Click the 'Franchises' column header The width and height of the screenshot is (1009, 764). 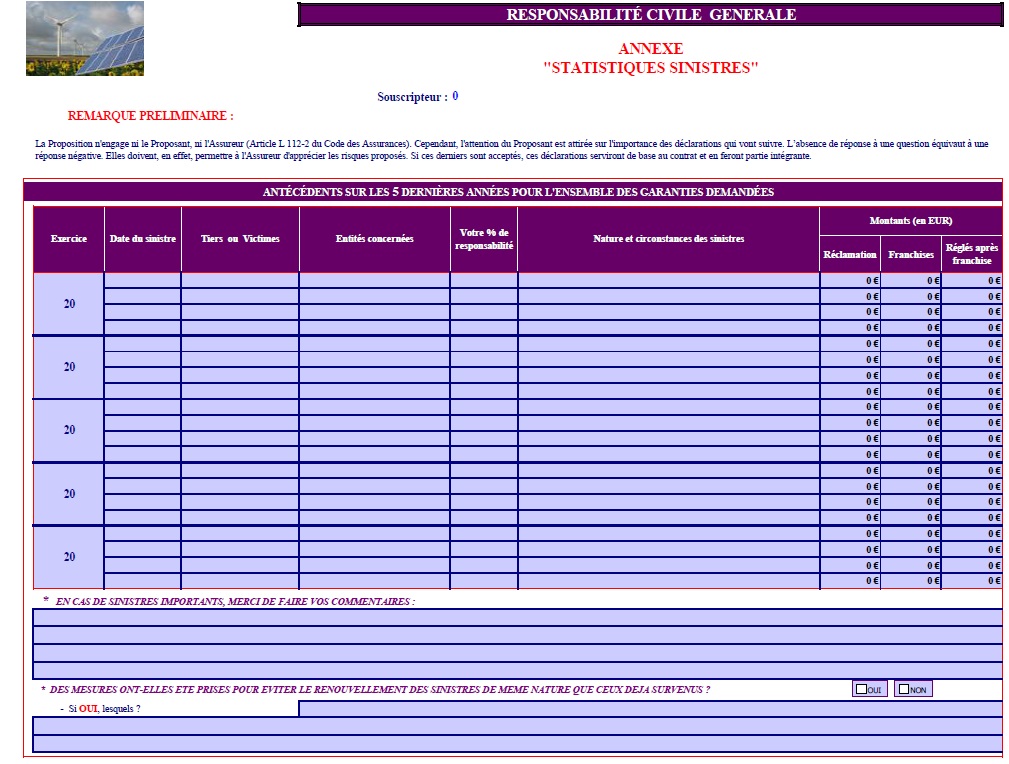coord(911,254)
